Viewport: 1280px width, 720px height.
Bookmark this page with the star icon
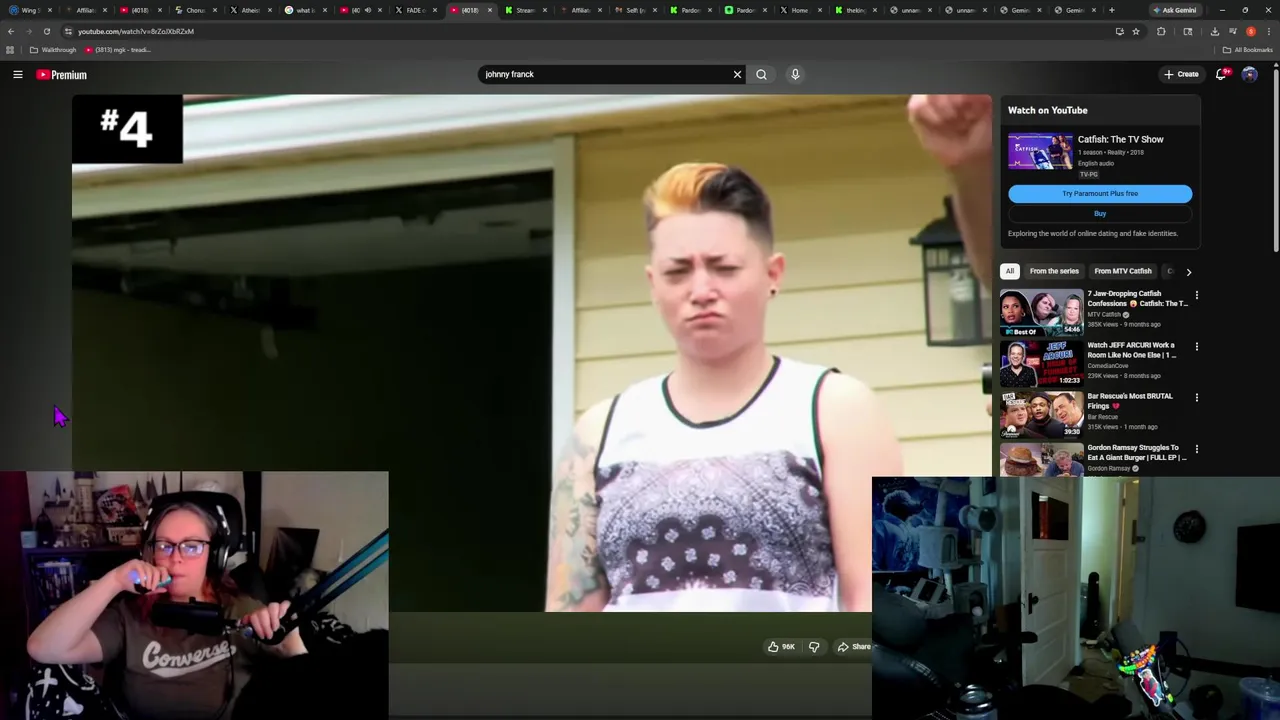pyautogui.click(x=1136, y=31)
